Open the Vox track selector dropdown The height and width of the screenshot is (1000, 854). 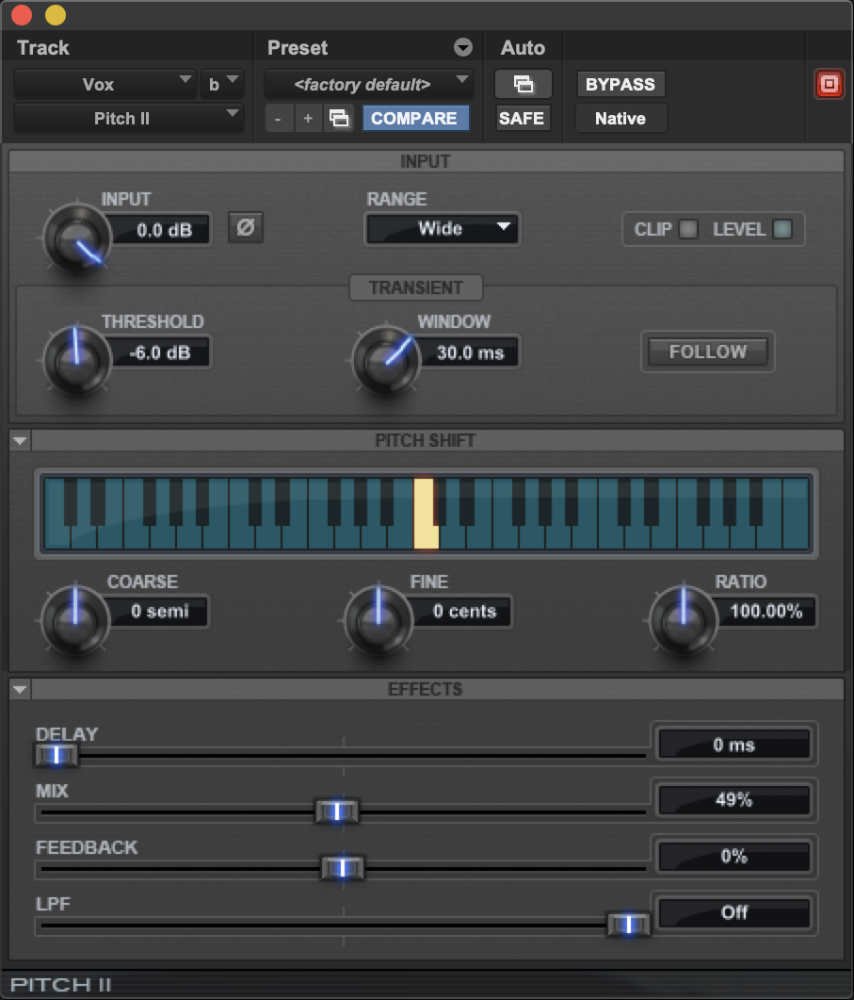[104, 83]
